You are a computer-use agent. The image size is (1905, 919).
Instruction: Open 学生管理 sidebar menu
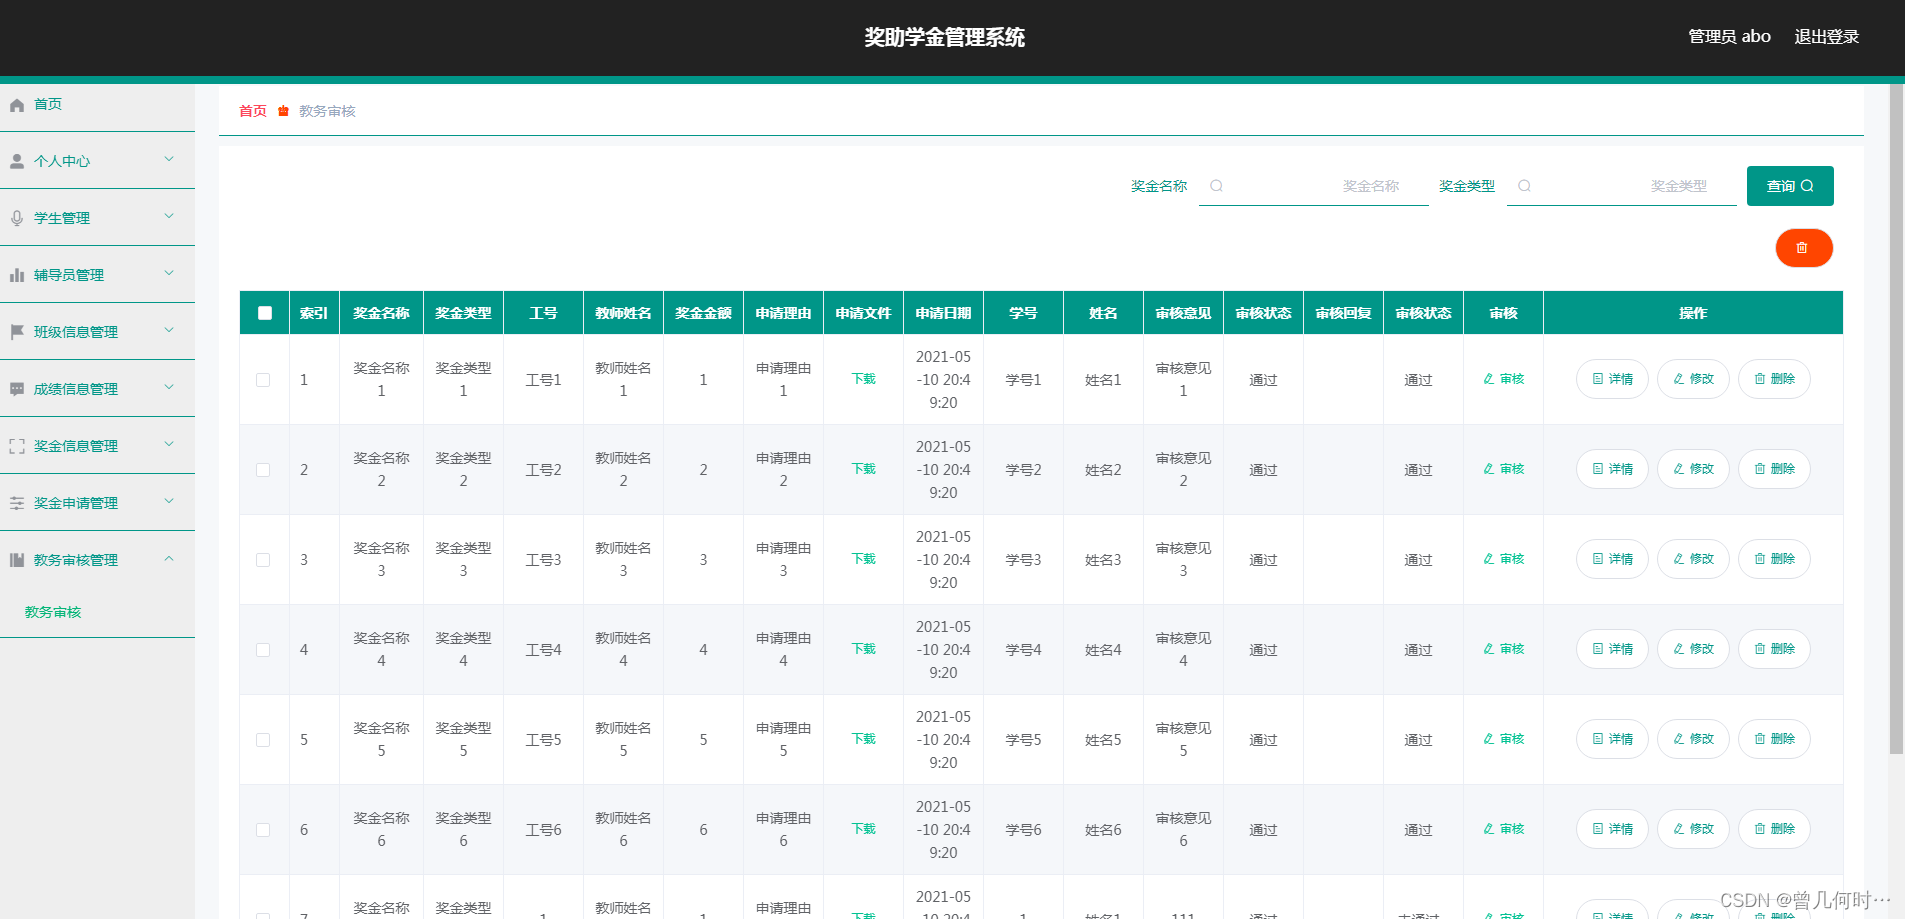97,218
